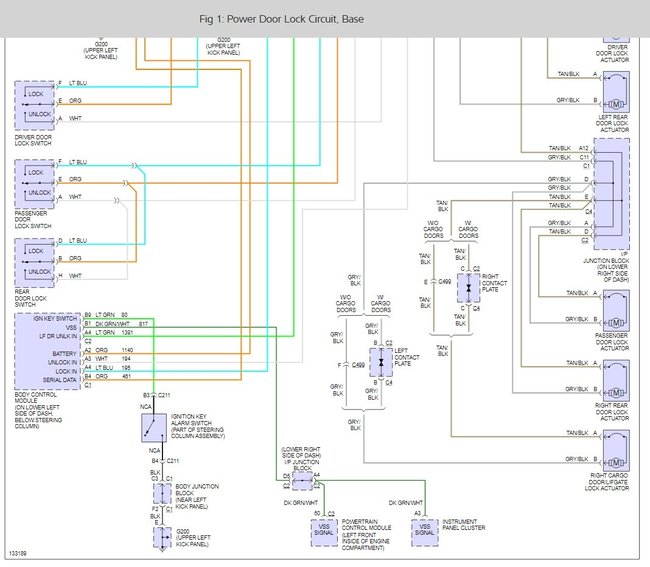The width and height of the screenshot is (650, 567).
Task: Select the 'INSTRUMENT PANEL CLUSTER' label
Action: pyautogui.click(x=463, y=524)
